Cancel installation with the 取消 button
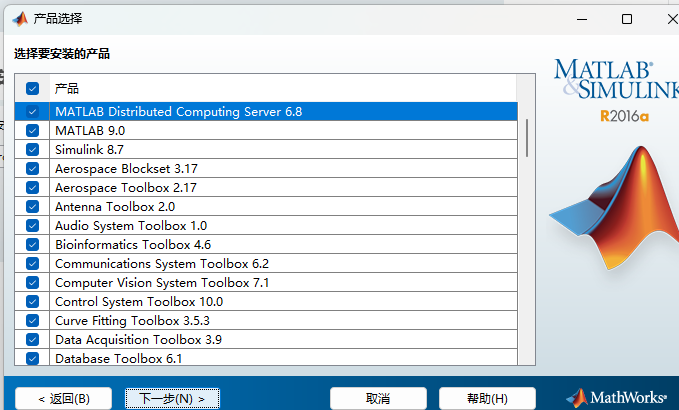The image size is (679, 410). 378,398
